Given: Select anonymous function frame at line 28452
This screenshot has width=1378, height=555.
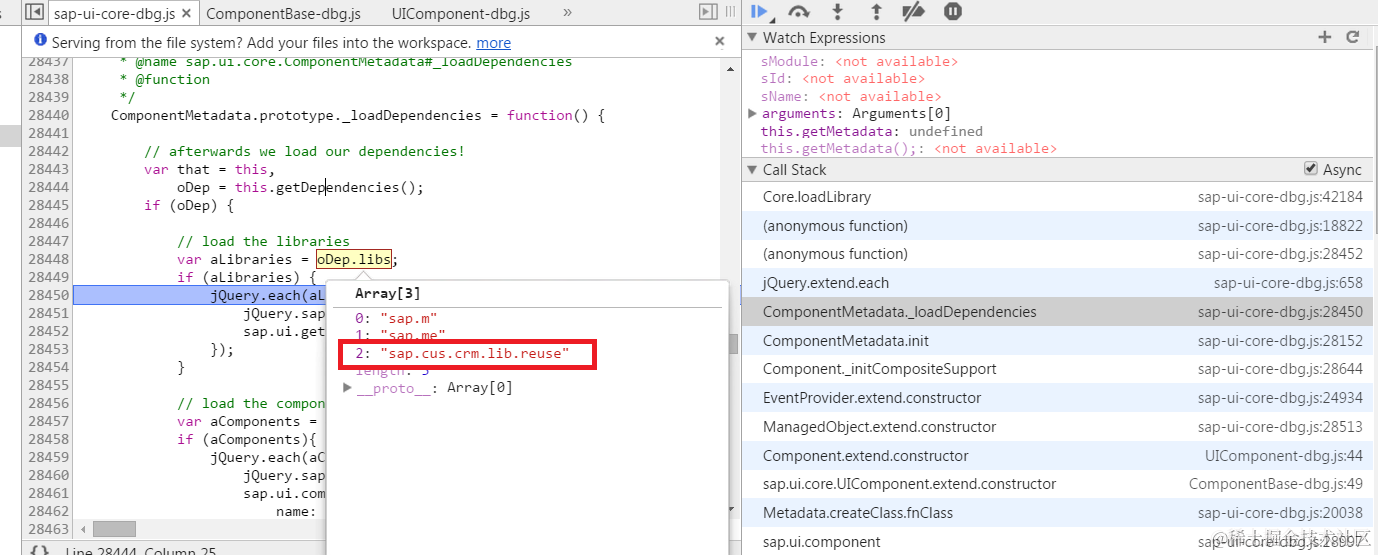Looking at the screenshot, I should coord(1060,254).
